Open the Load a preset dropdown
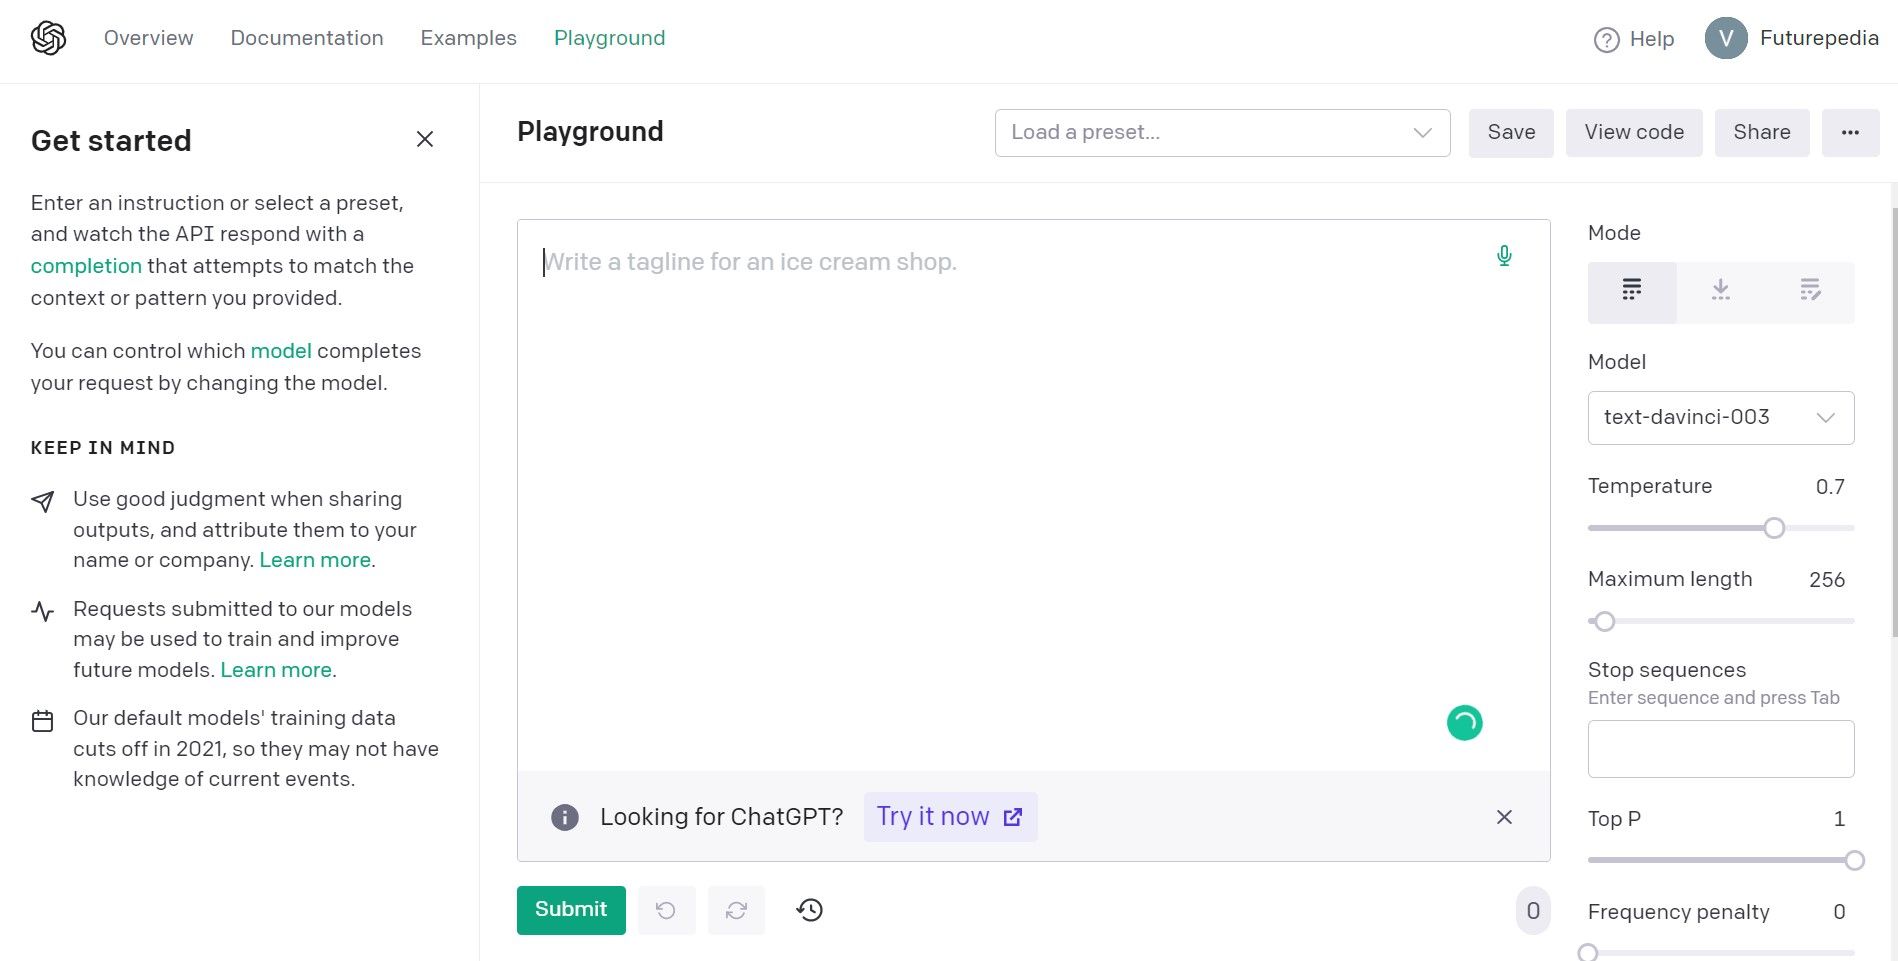Screen dimensions: 1898x961 click(1222, 133)
